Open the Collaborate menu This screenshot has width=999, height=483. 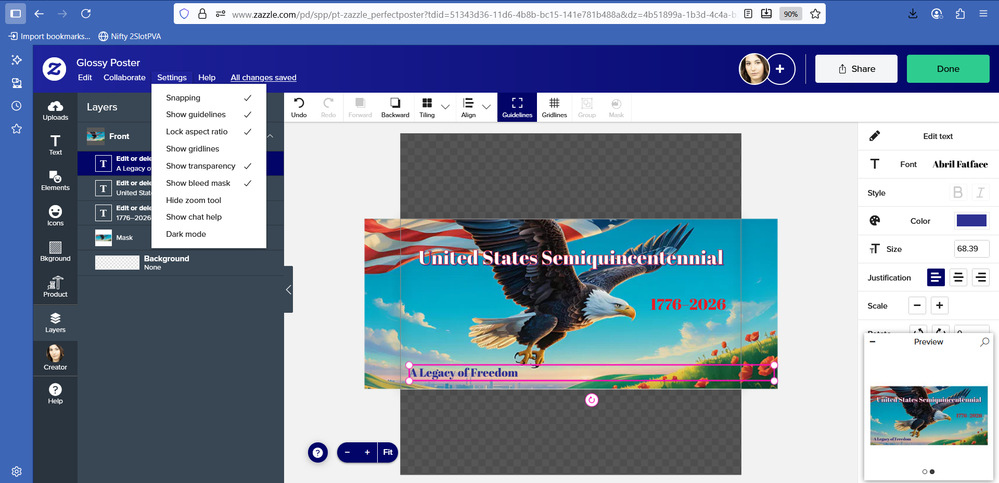(x=124, y=78)
